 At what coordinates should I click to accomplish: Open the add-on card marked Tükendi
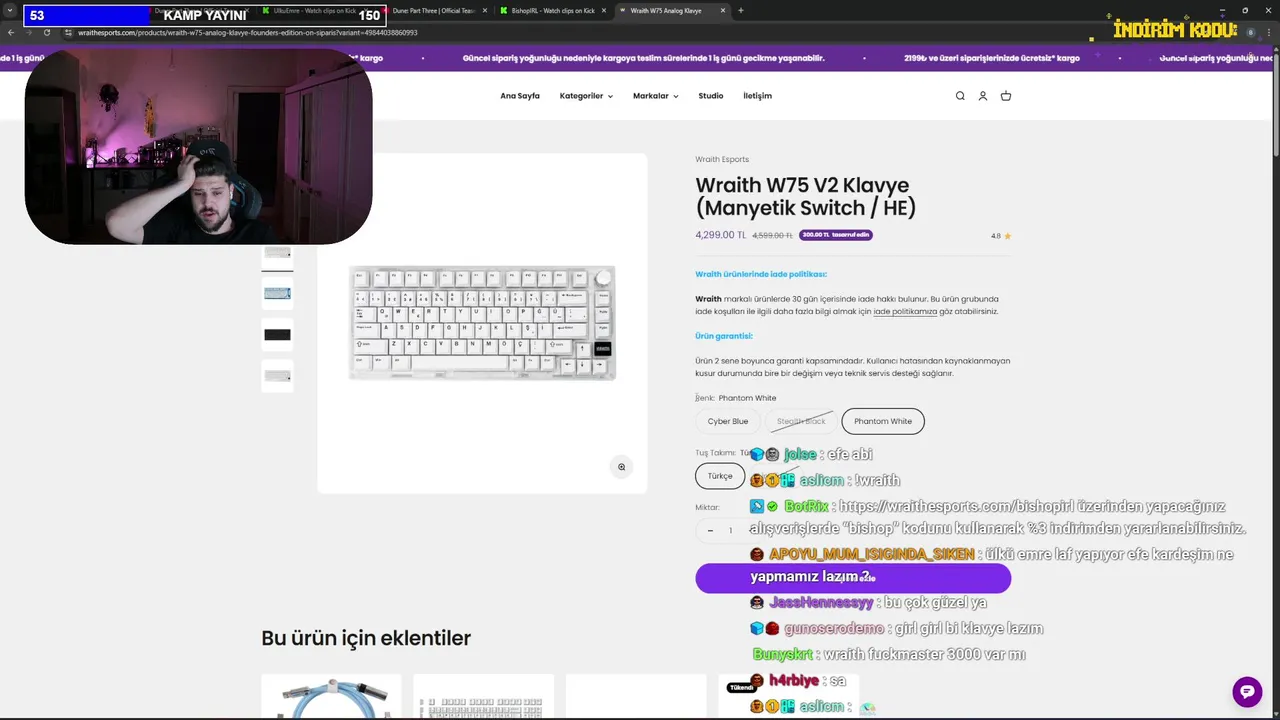[x=788, y=697]
